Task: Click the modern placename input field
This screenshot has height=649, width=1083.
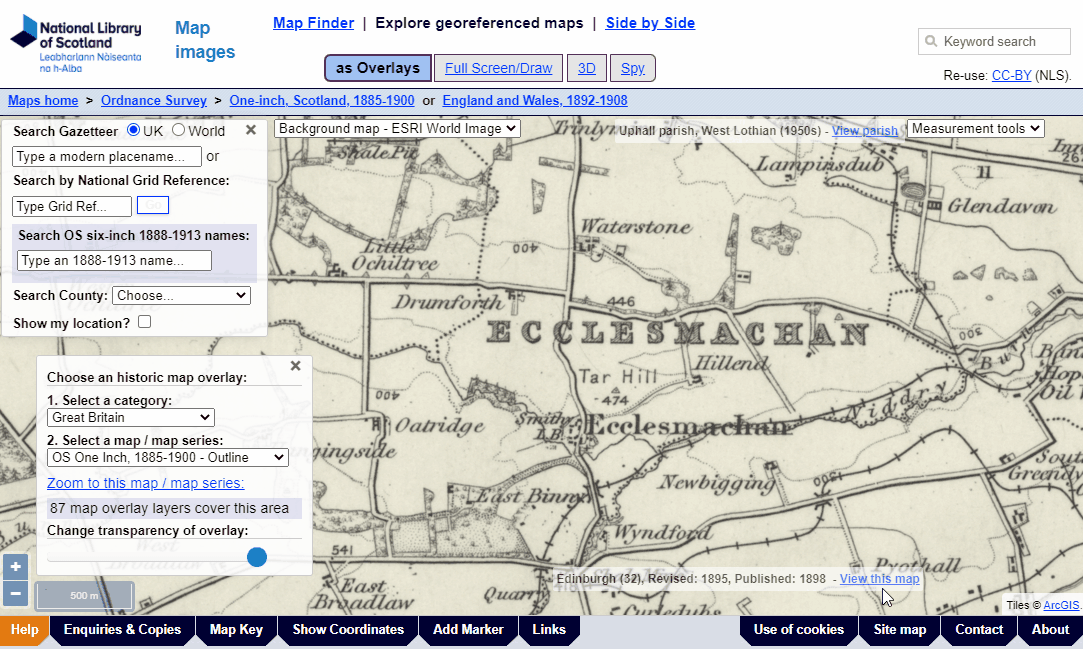Action: coord(107,156)
